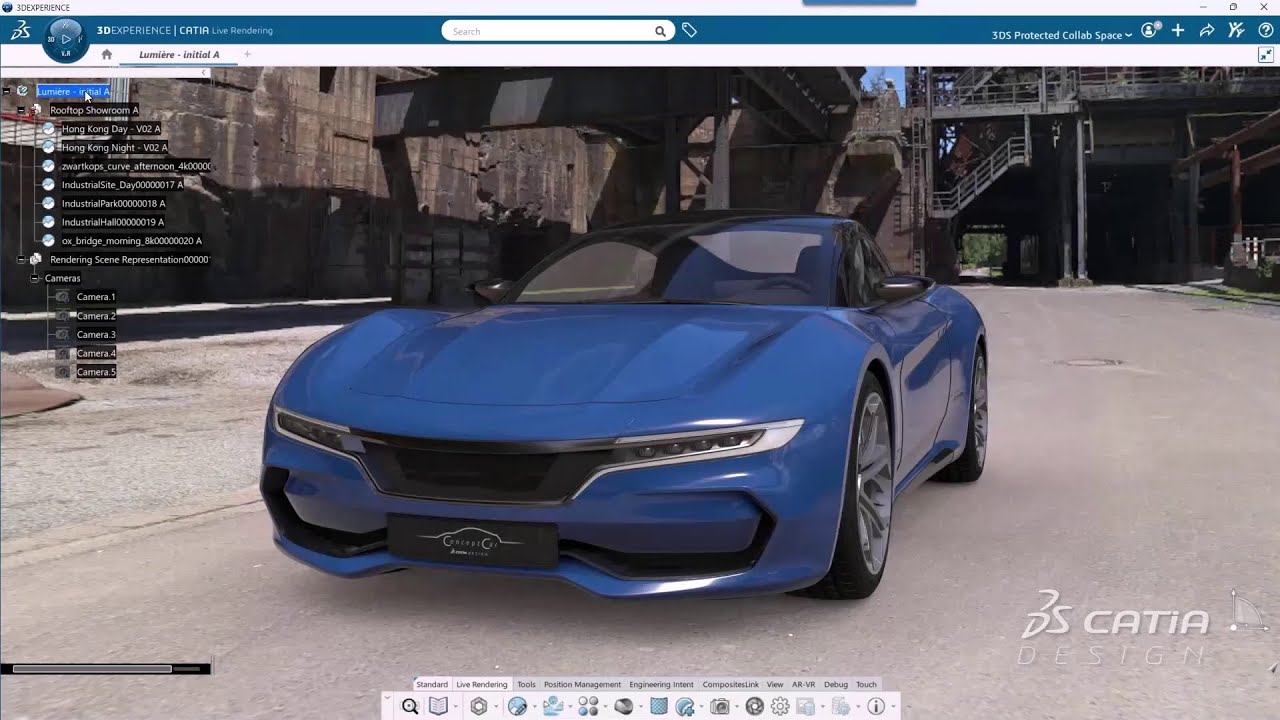
Task: Open the 3DS Protected Collab Space dropdown
Action: point(1062,35)
